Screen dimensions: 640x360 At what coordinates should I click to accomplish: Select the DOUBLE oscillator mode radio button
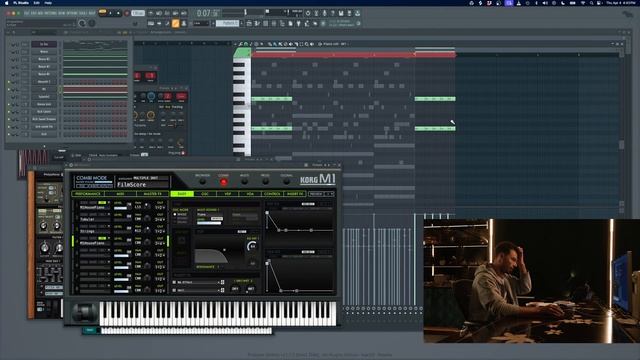(175, 218)
